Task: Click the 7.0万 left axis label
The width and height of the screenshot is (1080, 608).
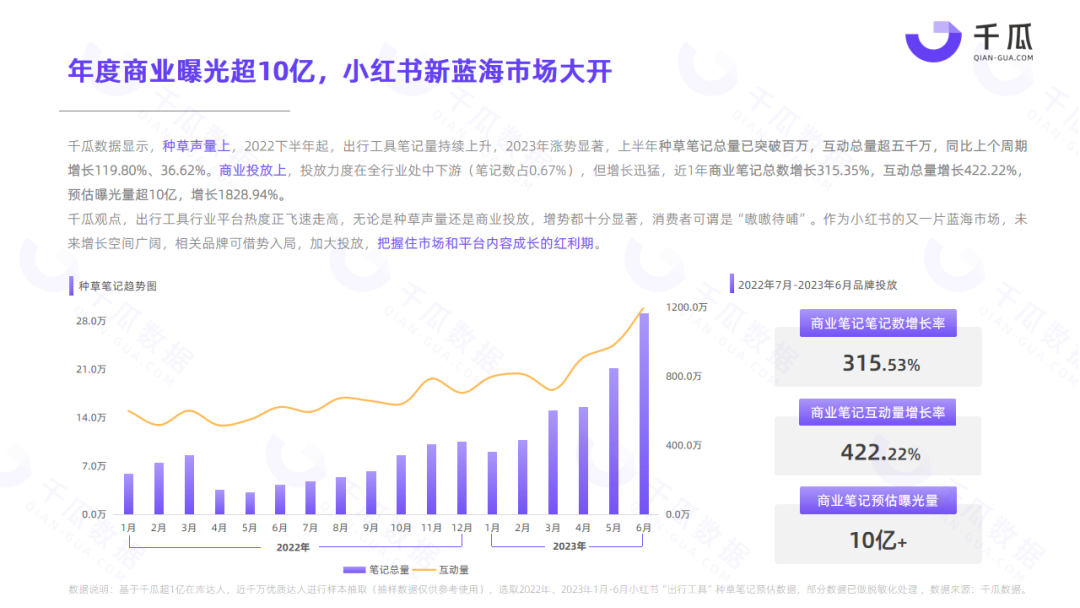Action: 94,465
